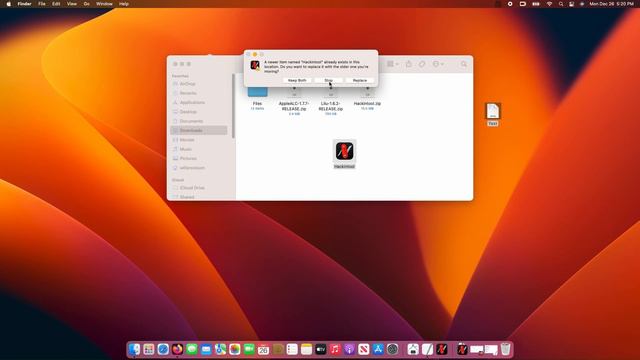This screenshot has width=640, height=360.
Task: Open Trash from the Dock
Action: pos(505,349)
